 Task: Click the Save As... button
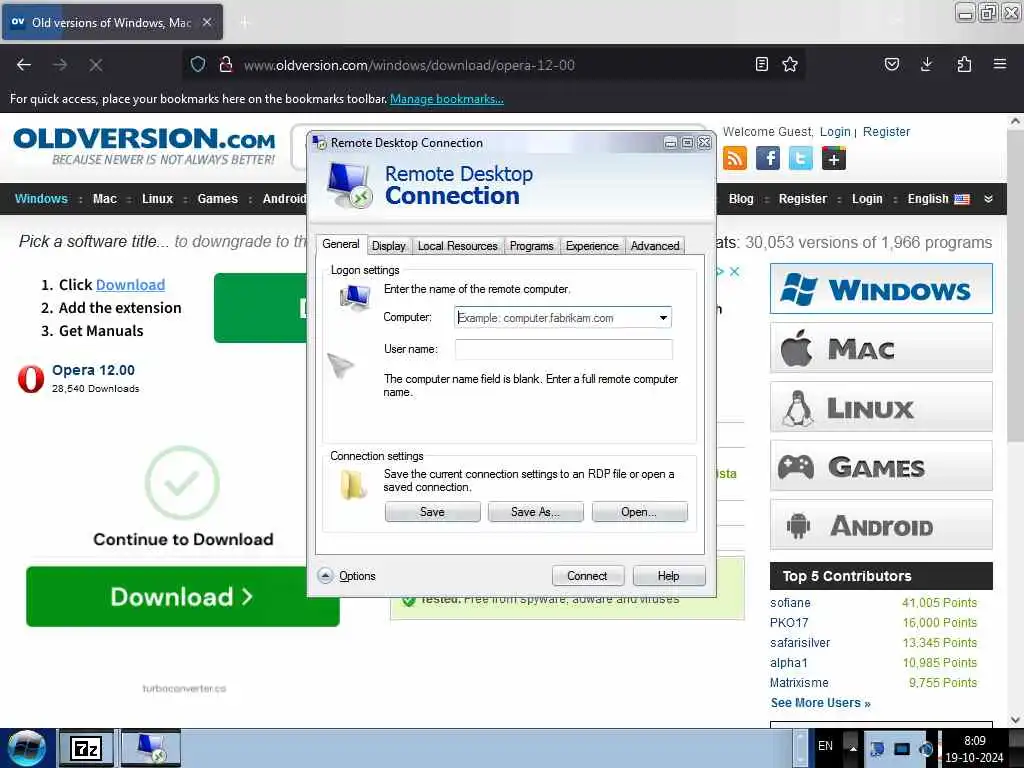pyautogui.click(x=536, y=512)
